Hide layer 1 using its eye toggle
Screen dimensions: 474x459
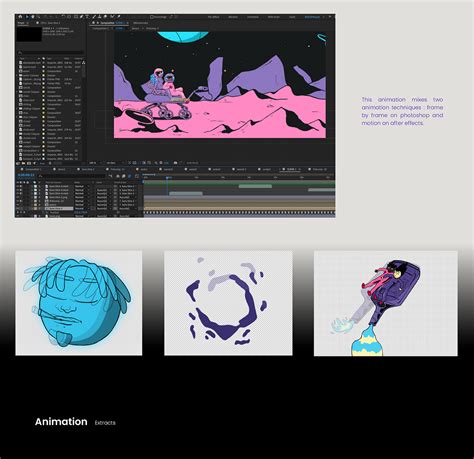[18, 186]
